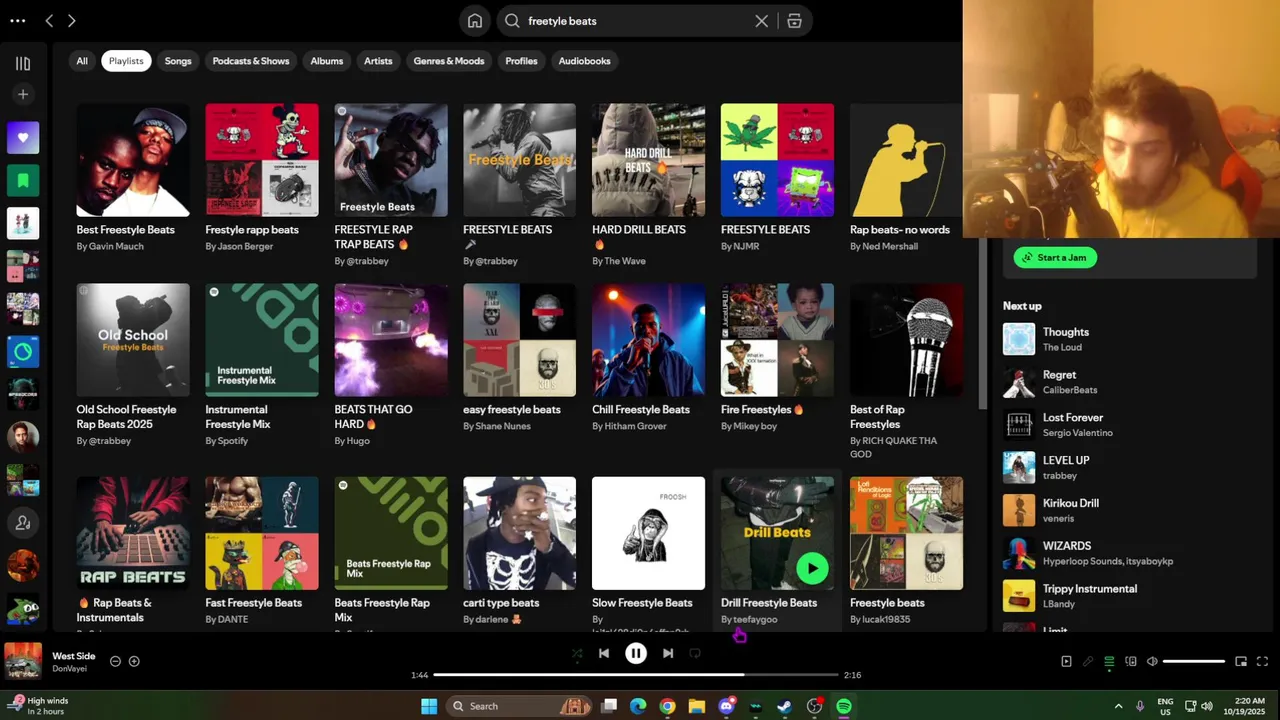This screenshot has height=720, width=1280.
Task: Open the blue circle playlist in sidebar
Action: pyautogui.click(x=23, y=351)
